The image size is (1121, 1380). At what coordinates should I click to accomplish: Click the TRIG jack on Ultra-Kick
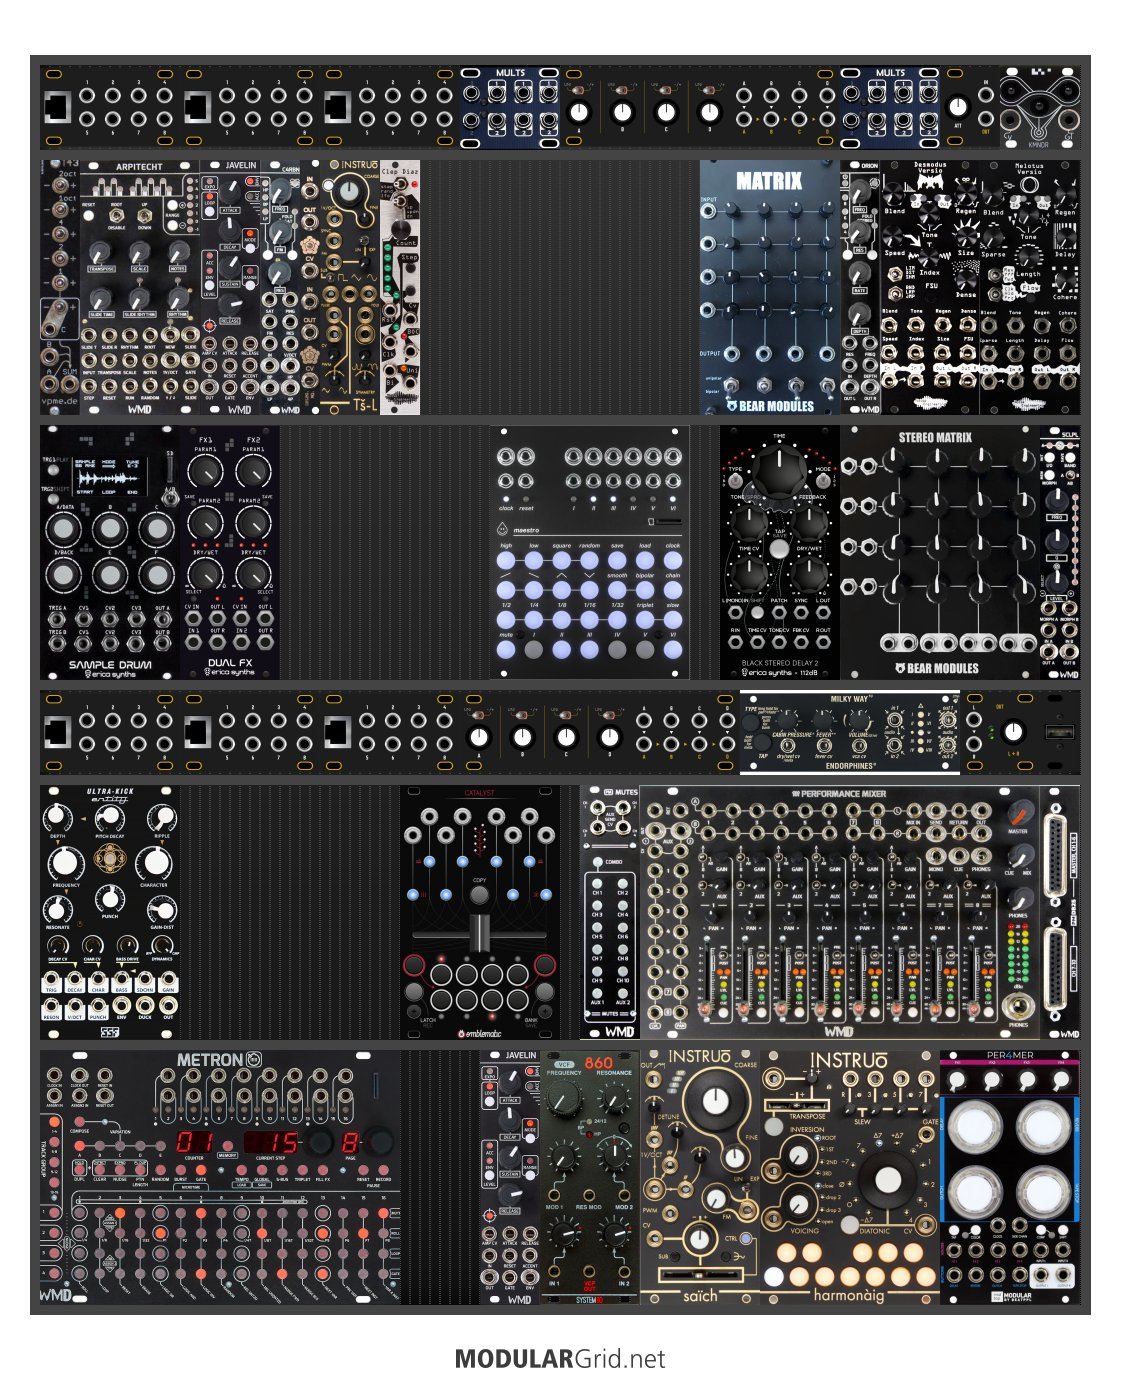tap(51, 977)
